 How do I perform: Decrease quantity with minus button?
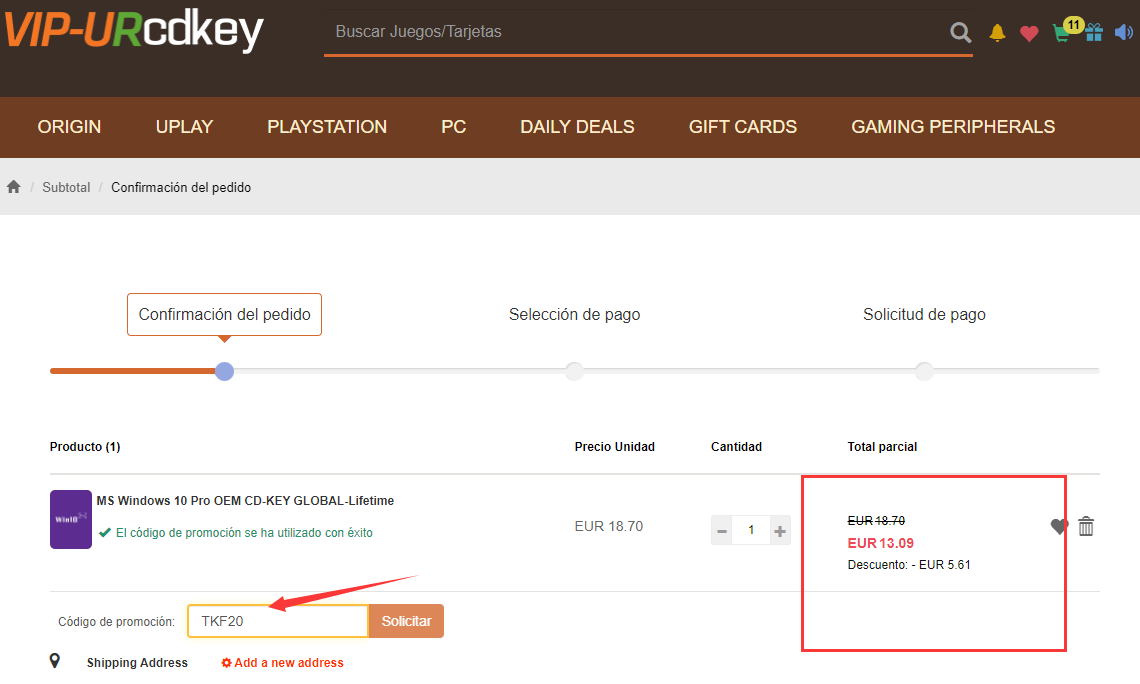(x=722, y=531)
